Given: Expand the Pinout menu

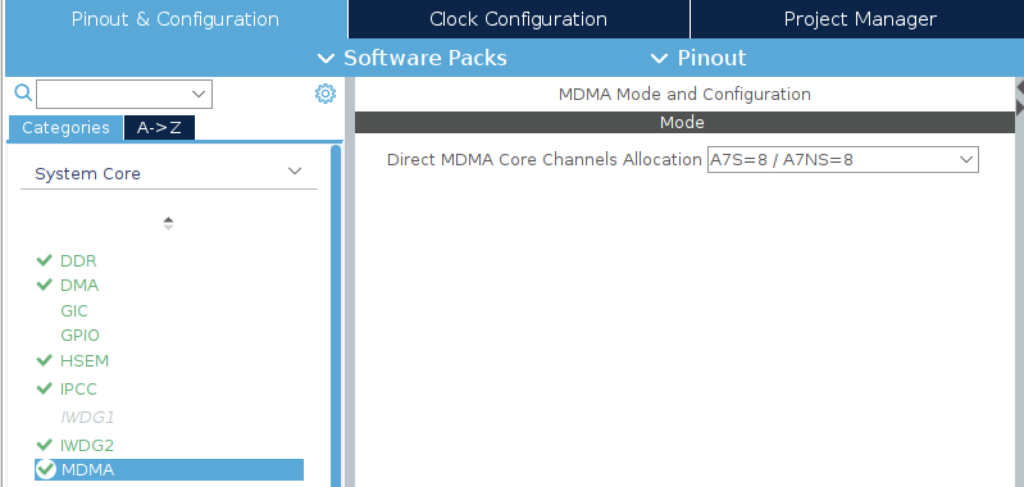Looking at the screenshot, I should [x=699, y=58].
